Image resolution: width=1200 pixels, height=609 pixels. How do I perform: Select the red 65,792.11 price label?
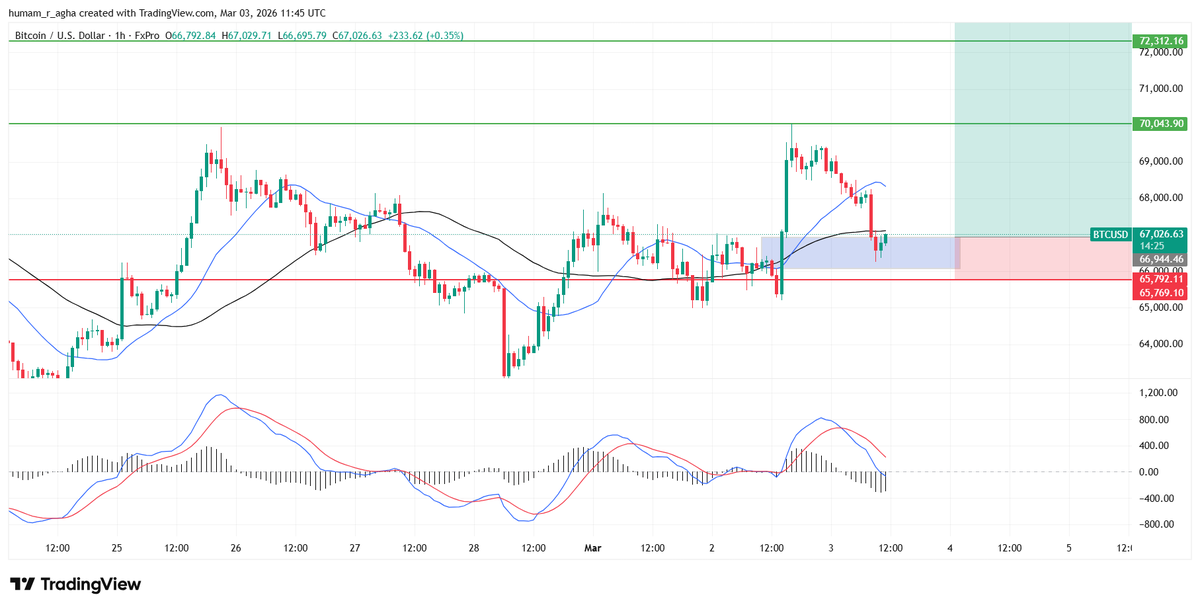coord(1161,280)
